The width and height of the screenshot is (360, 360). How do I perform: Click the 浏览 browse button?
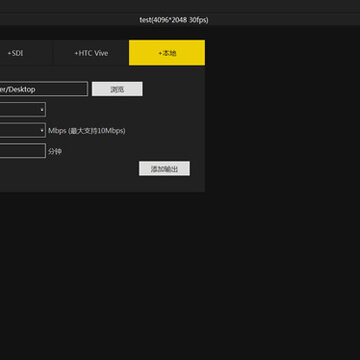point(117,89)
